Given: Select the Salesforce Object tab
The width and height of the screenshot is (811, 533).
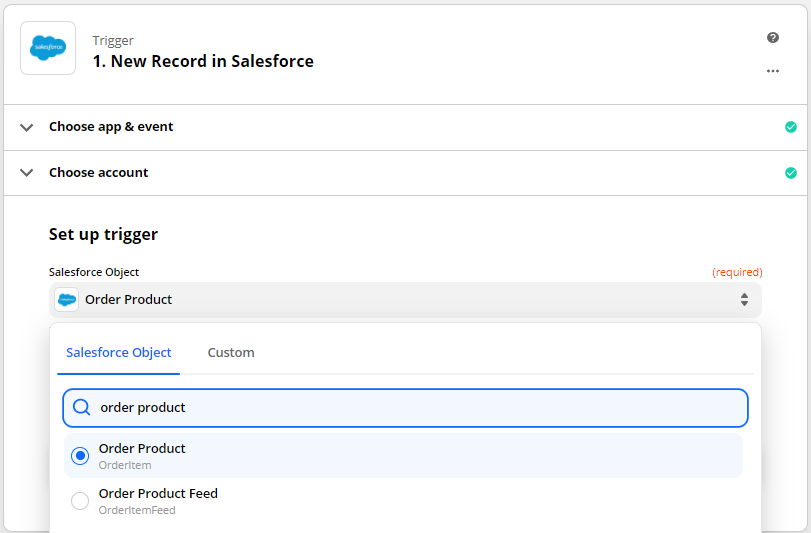Looking at the screenshot, I should point(119,353).
